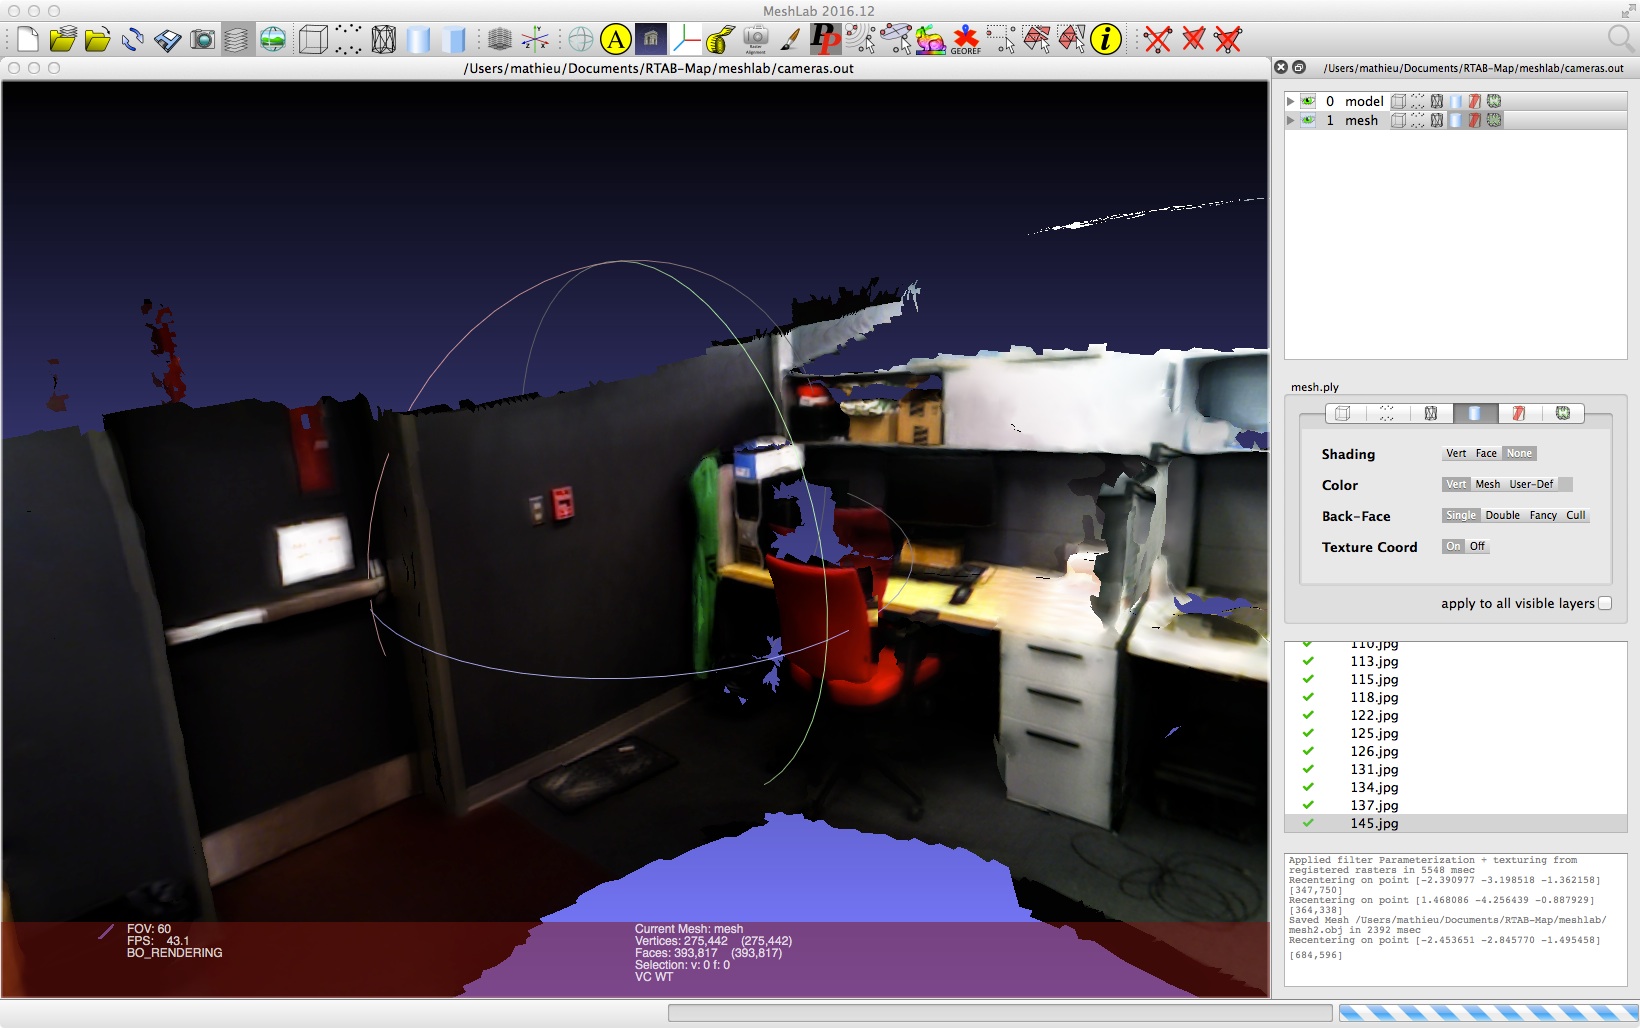Image resolution: width=1640 pixels, height=1028 pixels.
Task: Select the Measuring Tool tape icon
Action: pos(720,40)
